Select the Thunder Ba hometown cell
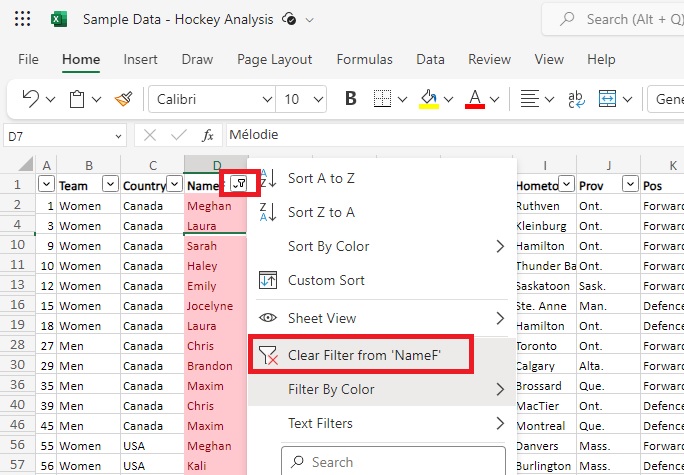 click(x=546, y=266)
